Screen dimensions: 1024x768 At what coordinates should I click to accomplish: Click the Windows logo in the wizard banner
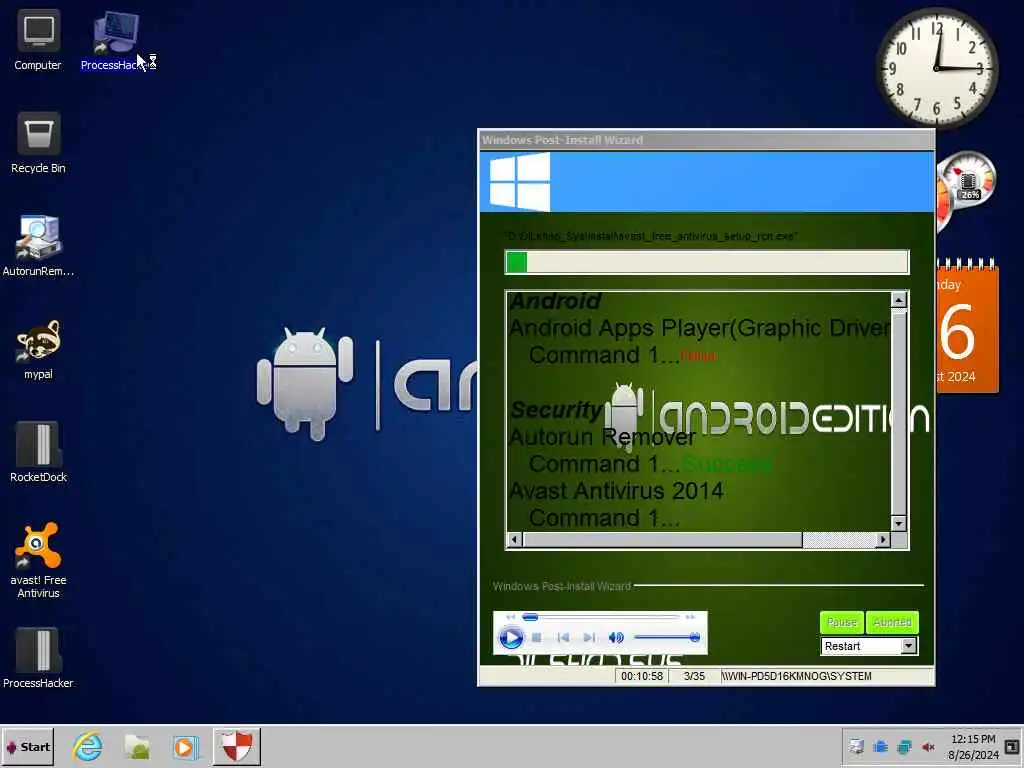point(519,181)
